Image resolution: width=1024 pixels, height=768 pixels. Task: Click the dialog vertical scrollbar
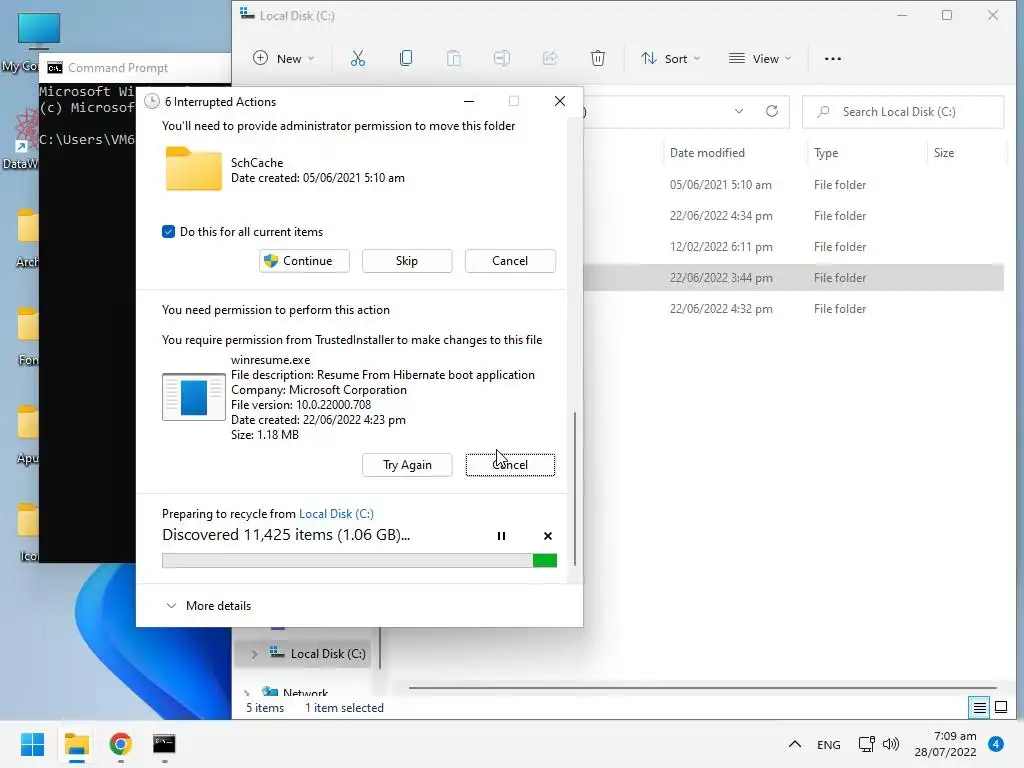[x=575, y=488]
